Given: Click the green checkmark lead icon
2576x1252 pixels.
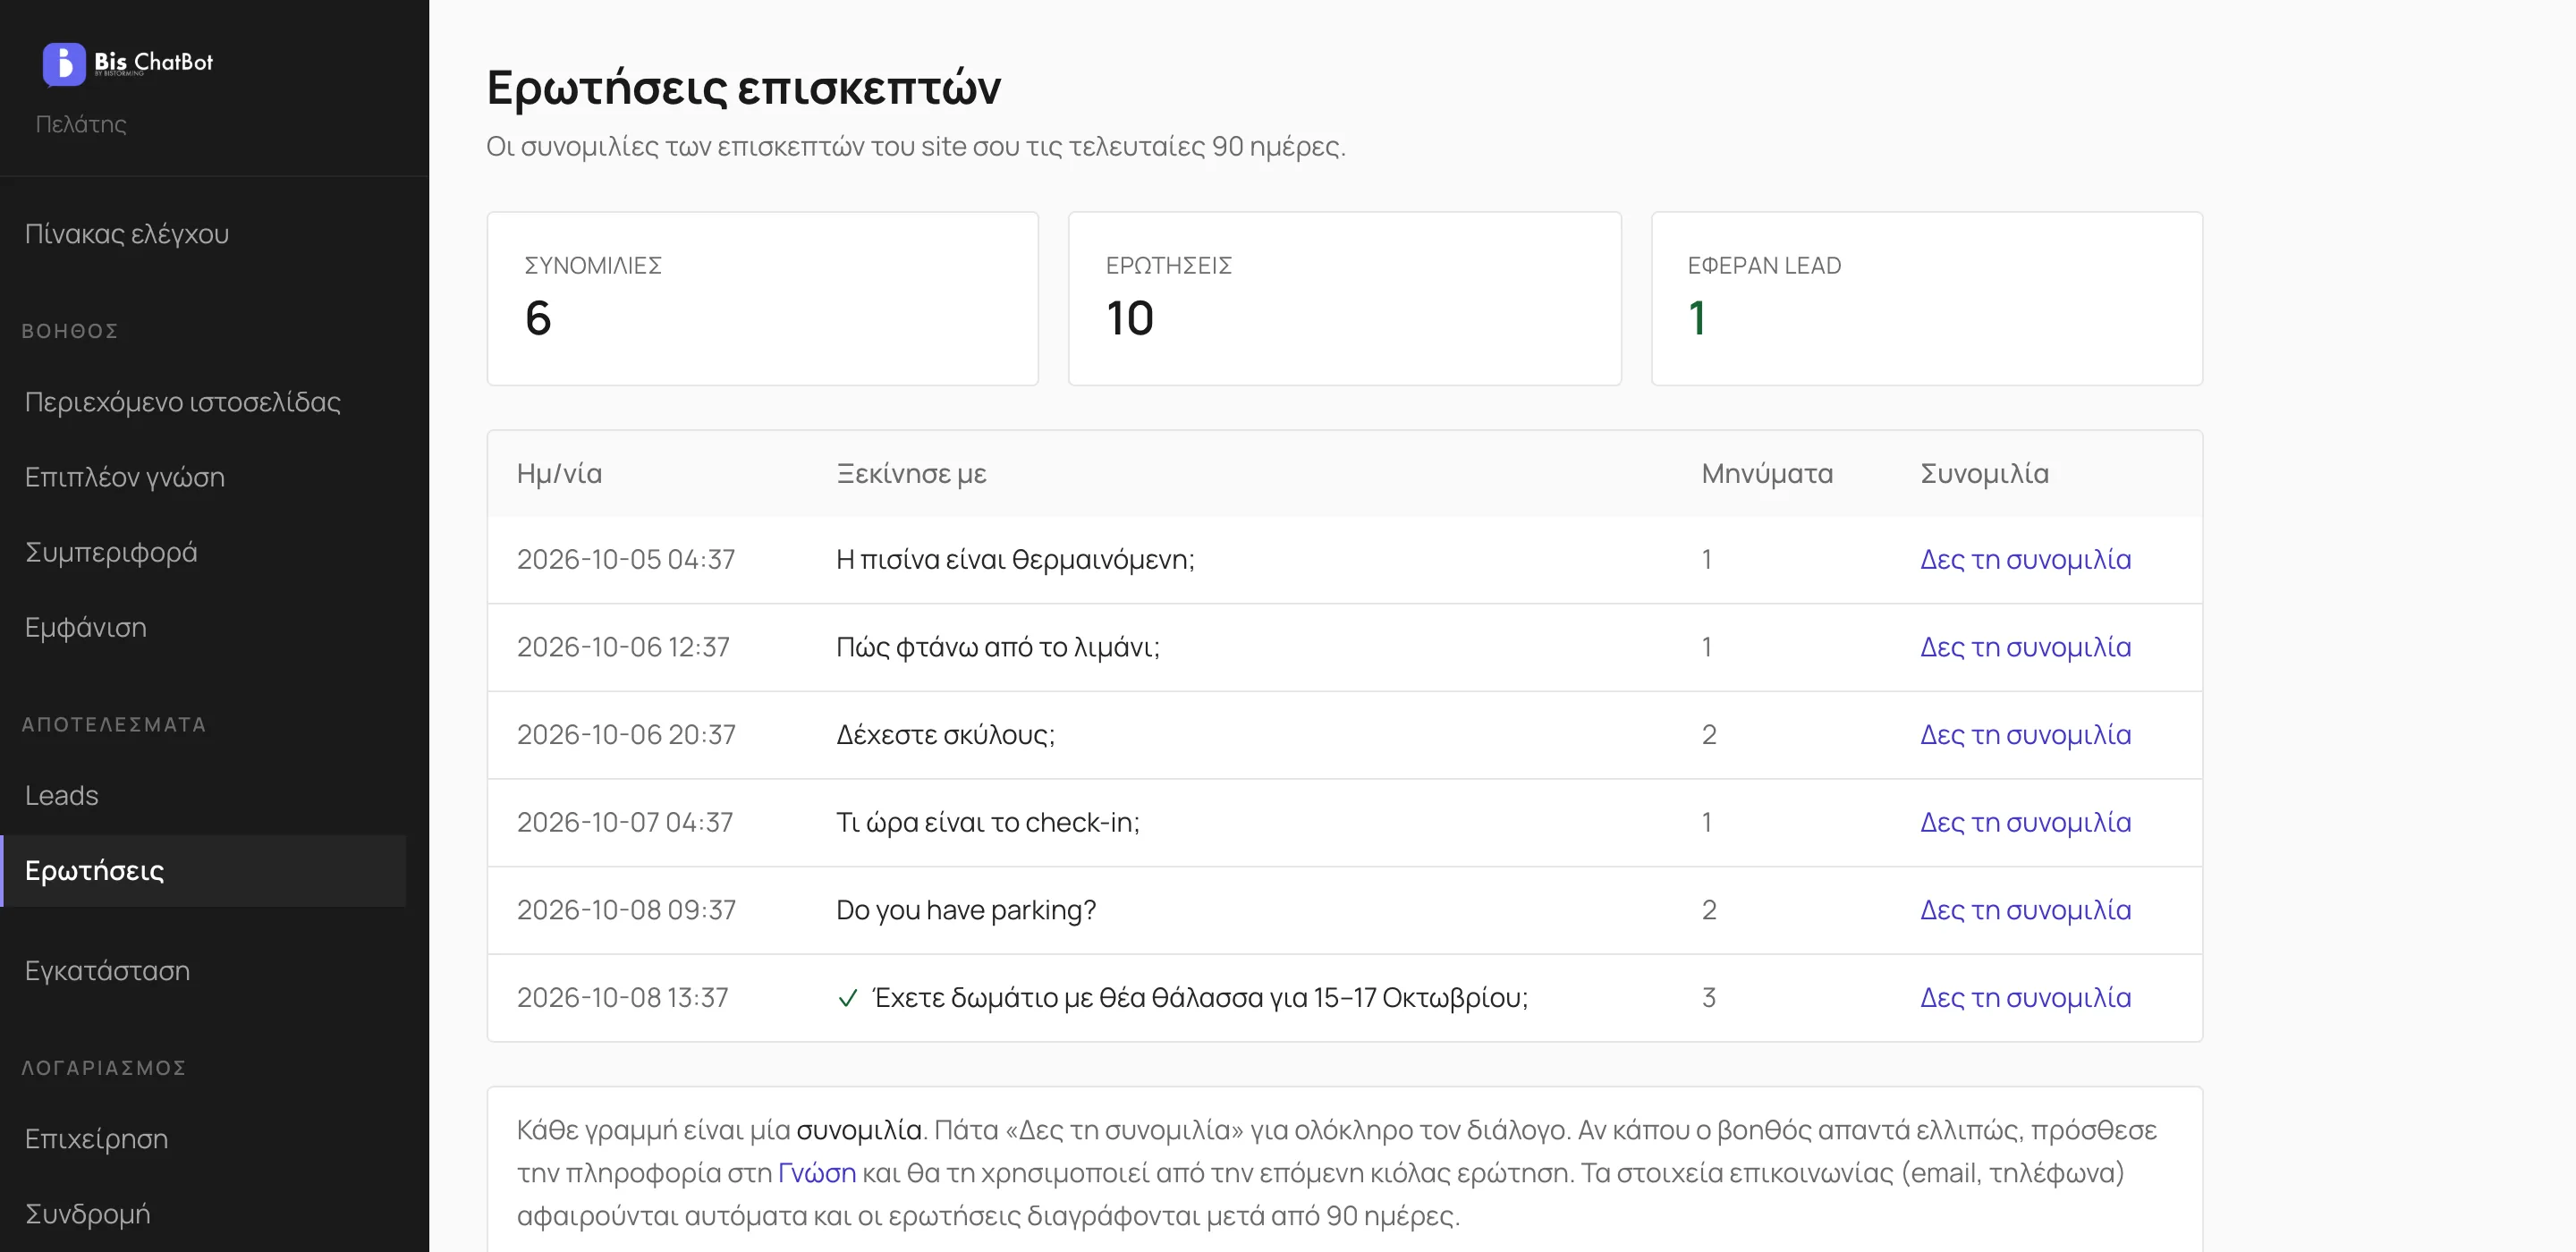Looking at the screenshot, I should point(848,998).
